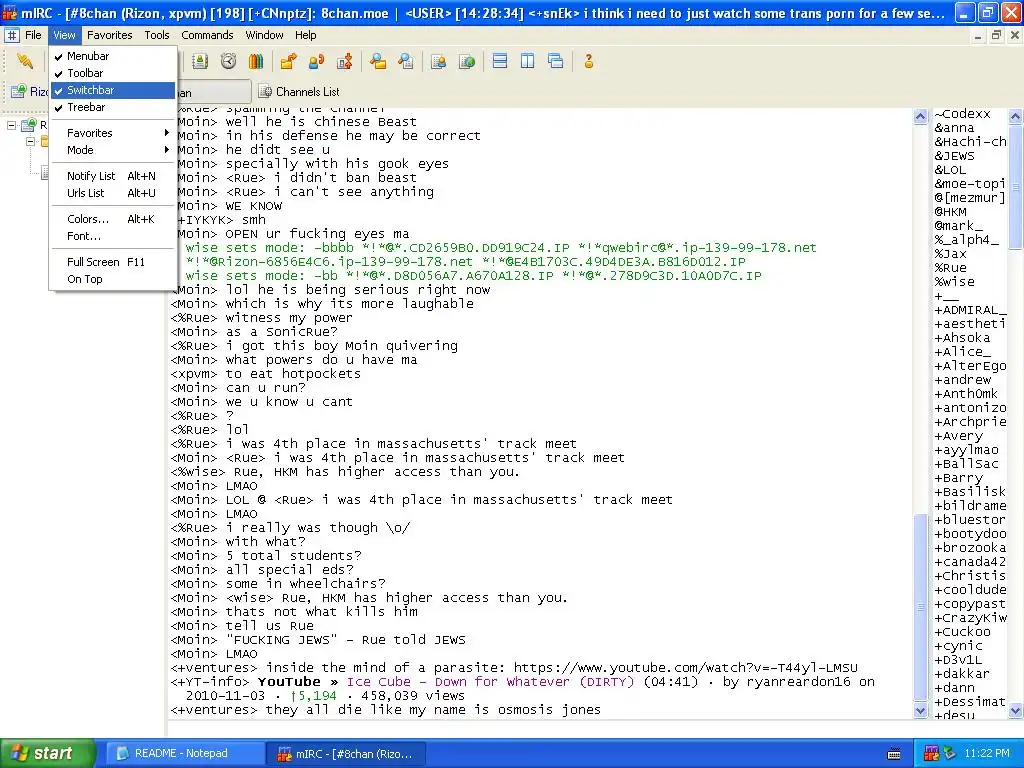Click the URLs List globe toolbar icon
Screen dimensions: 1024x768
467,61
